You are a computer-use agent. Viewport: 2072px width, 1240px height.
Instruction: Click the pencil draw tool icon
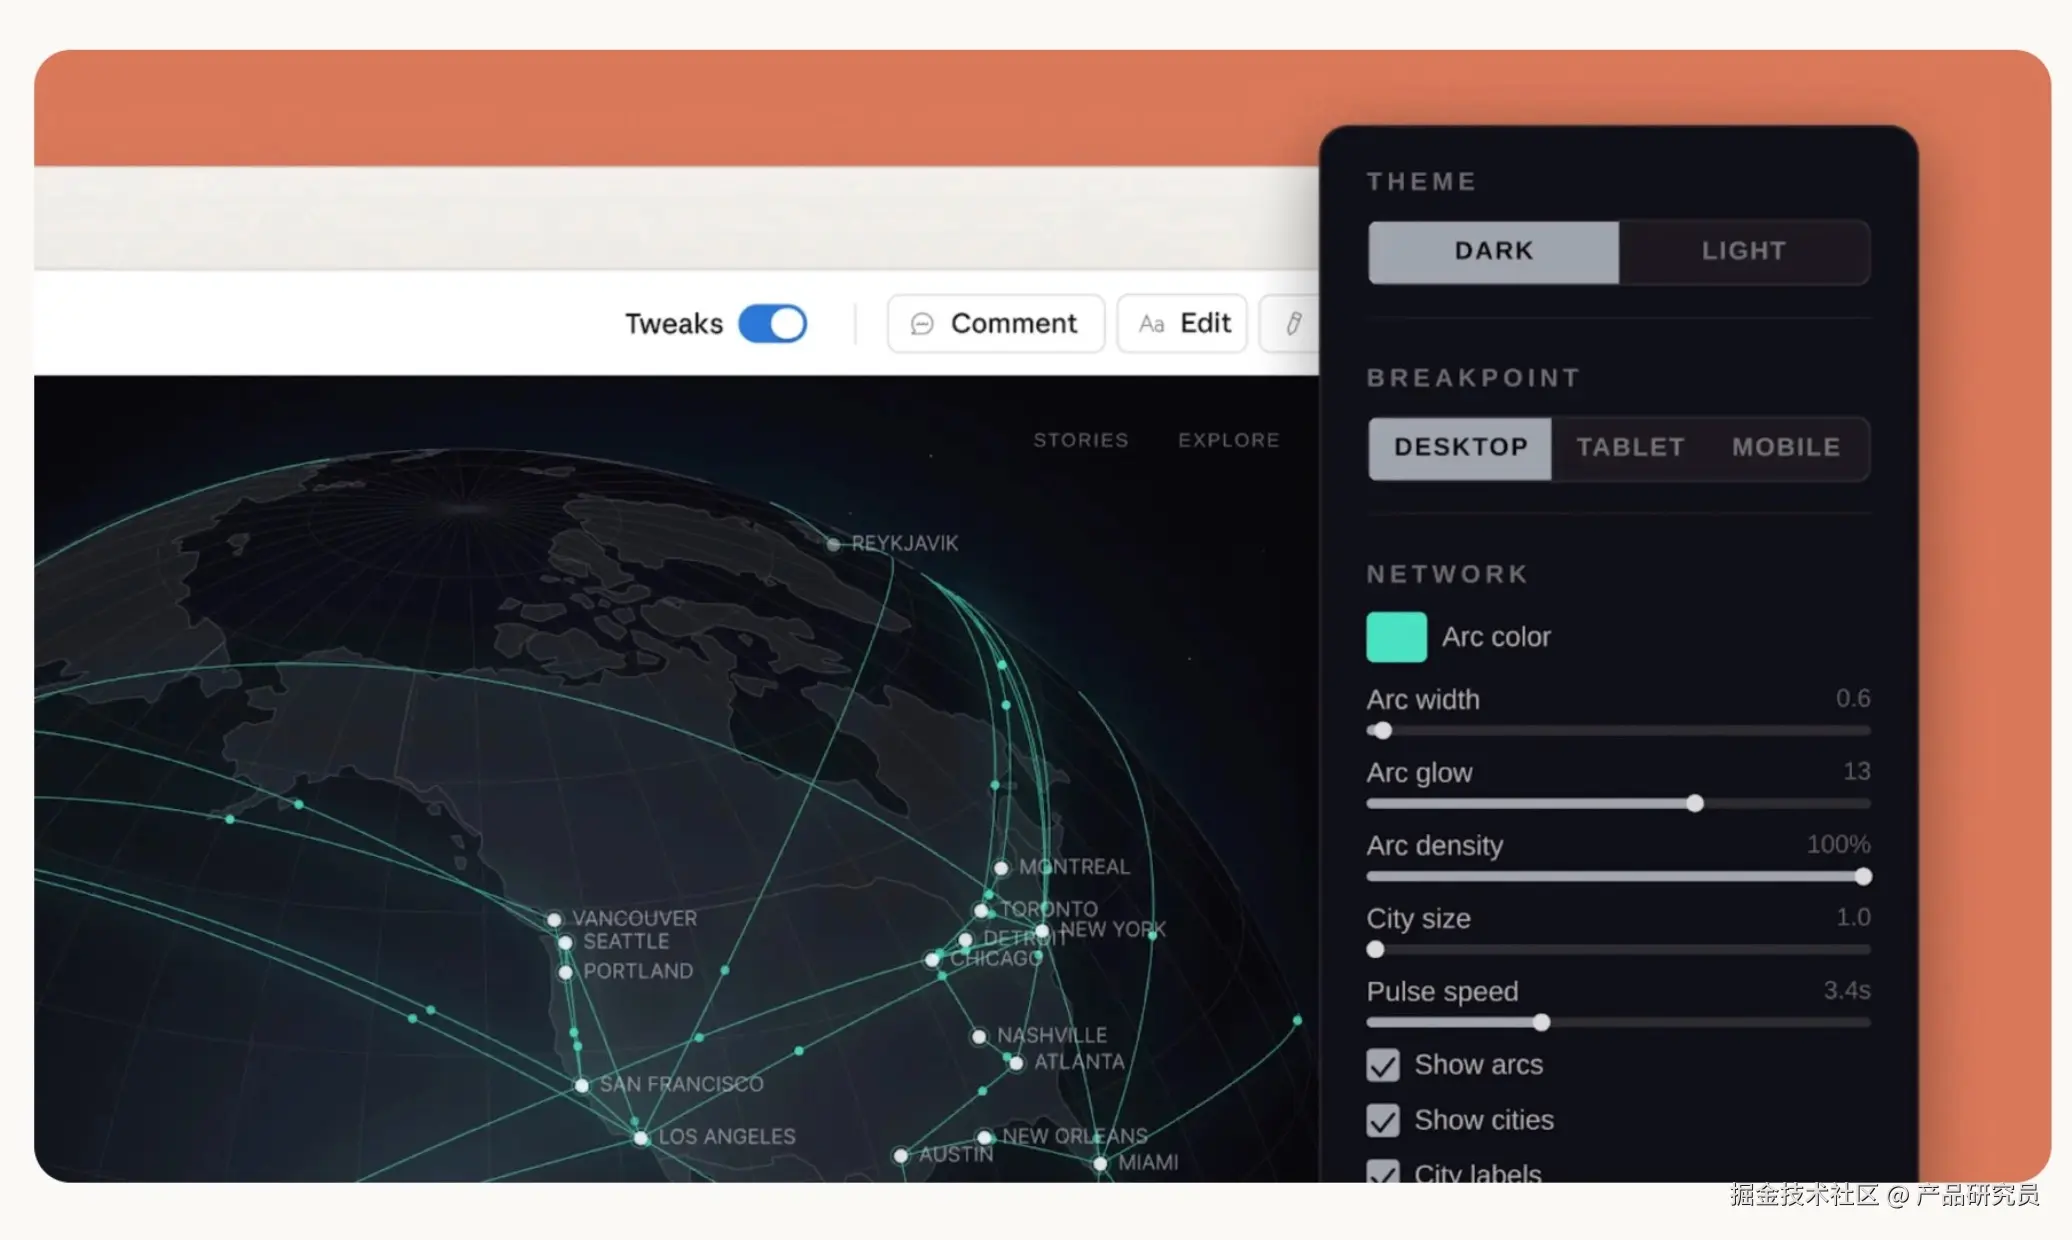(1293, 323)
